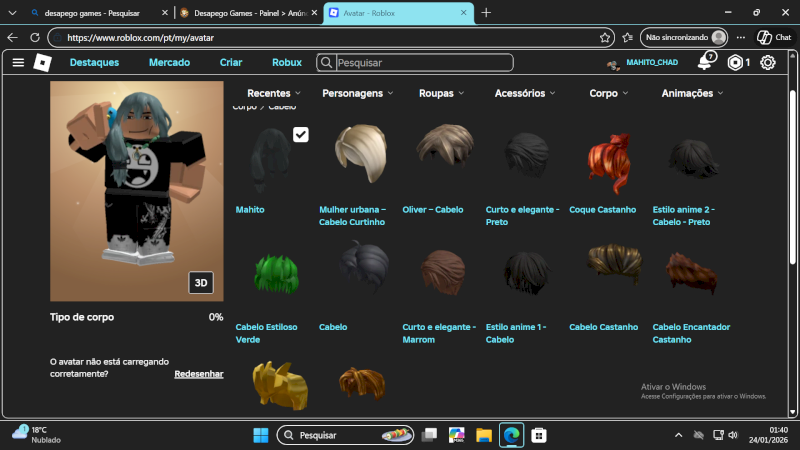
Task: Click the Roblox Pesquisar search field
Action: [422, 62]
